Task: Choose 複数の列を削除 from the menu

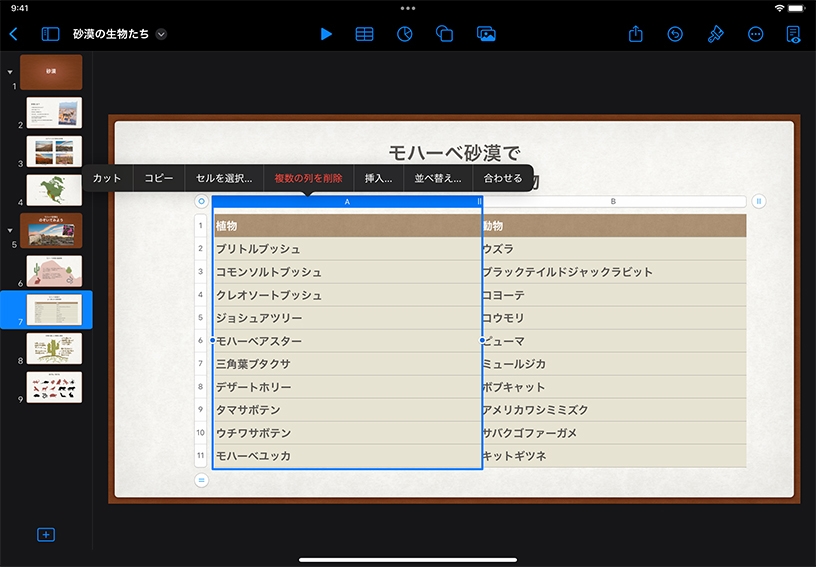Action: click(x=308, y=178)
